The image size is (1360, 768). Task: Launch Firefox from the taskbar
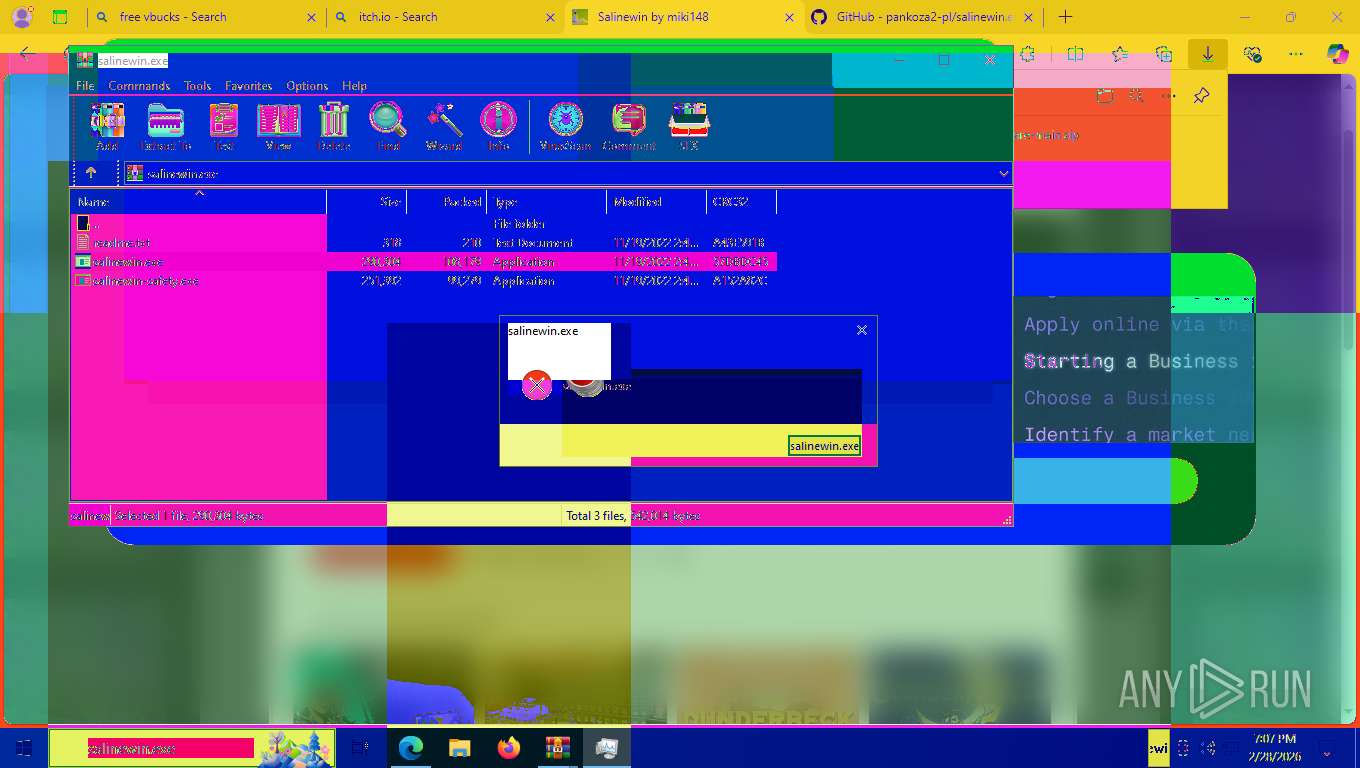coord(509,748)
